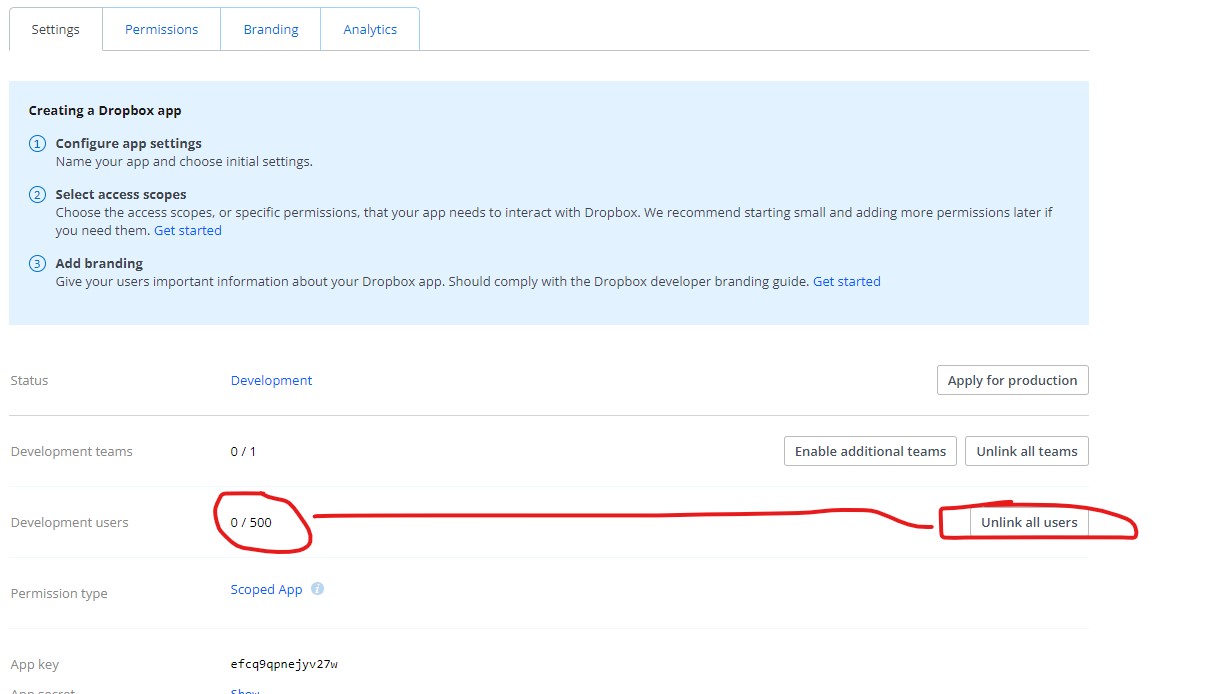Click the Development status link
The image size is (1205, 694).
point(271,380)
